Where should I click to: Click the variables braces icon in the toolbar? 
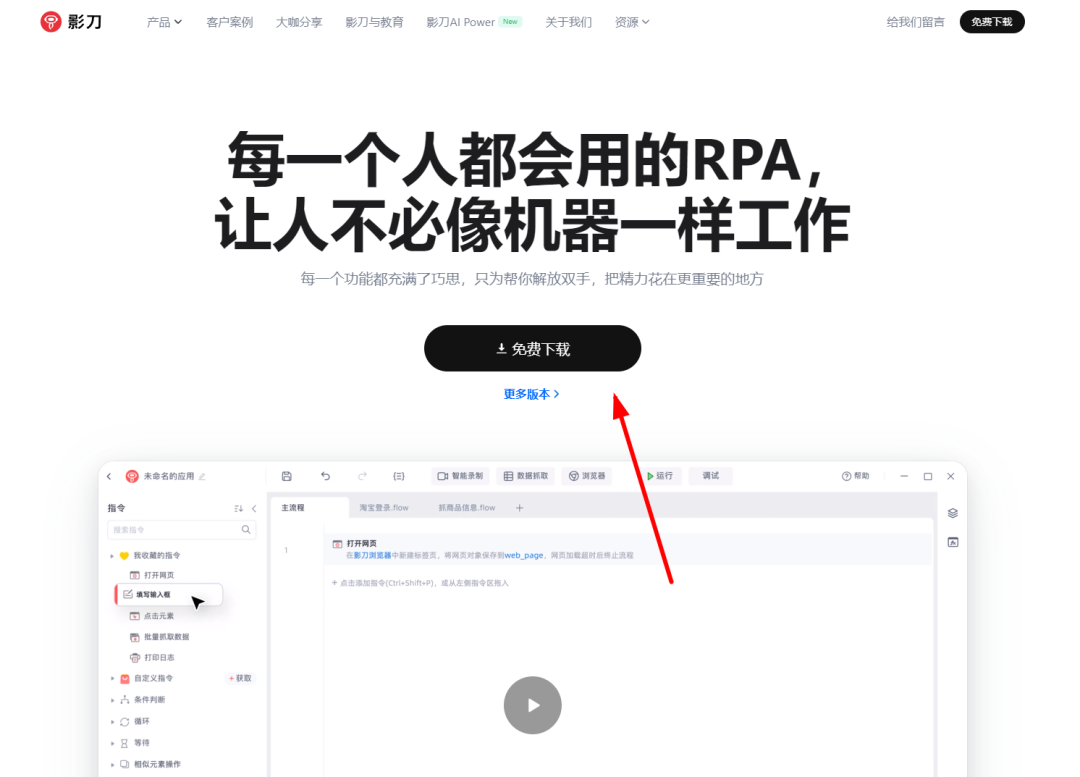tap(399, 476)
